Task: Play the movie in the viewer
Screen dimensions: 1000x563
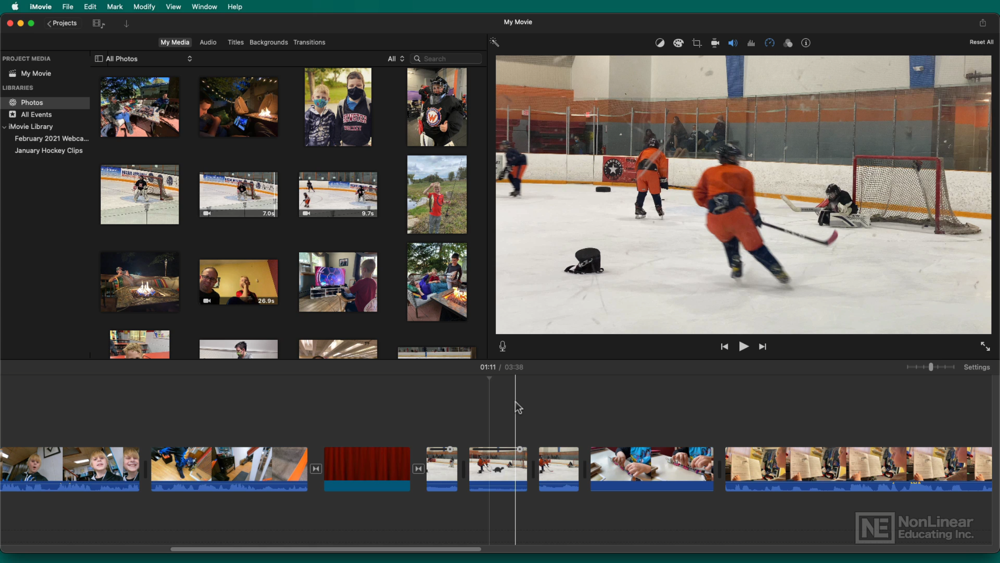Action: [x=744, y=346]
